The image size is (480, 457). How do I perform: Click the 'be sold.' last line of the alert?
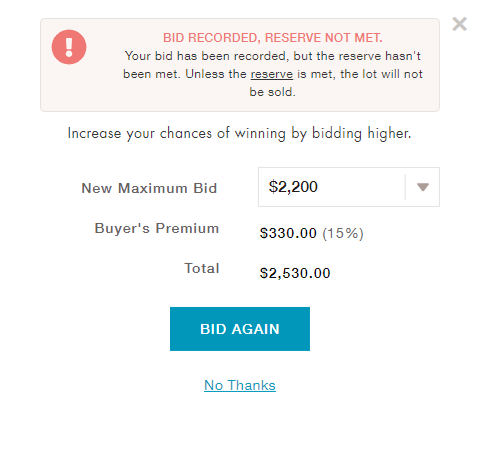pyautogui.click(x=273, y=92)
